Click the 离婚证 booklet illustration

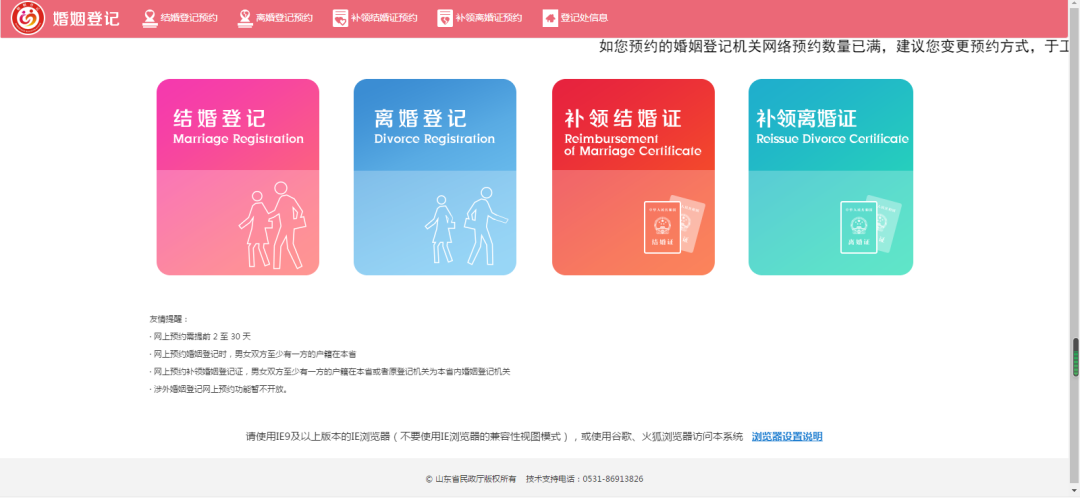click(x=871, y=224)
